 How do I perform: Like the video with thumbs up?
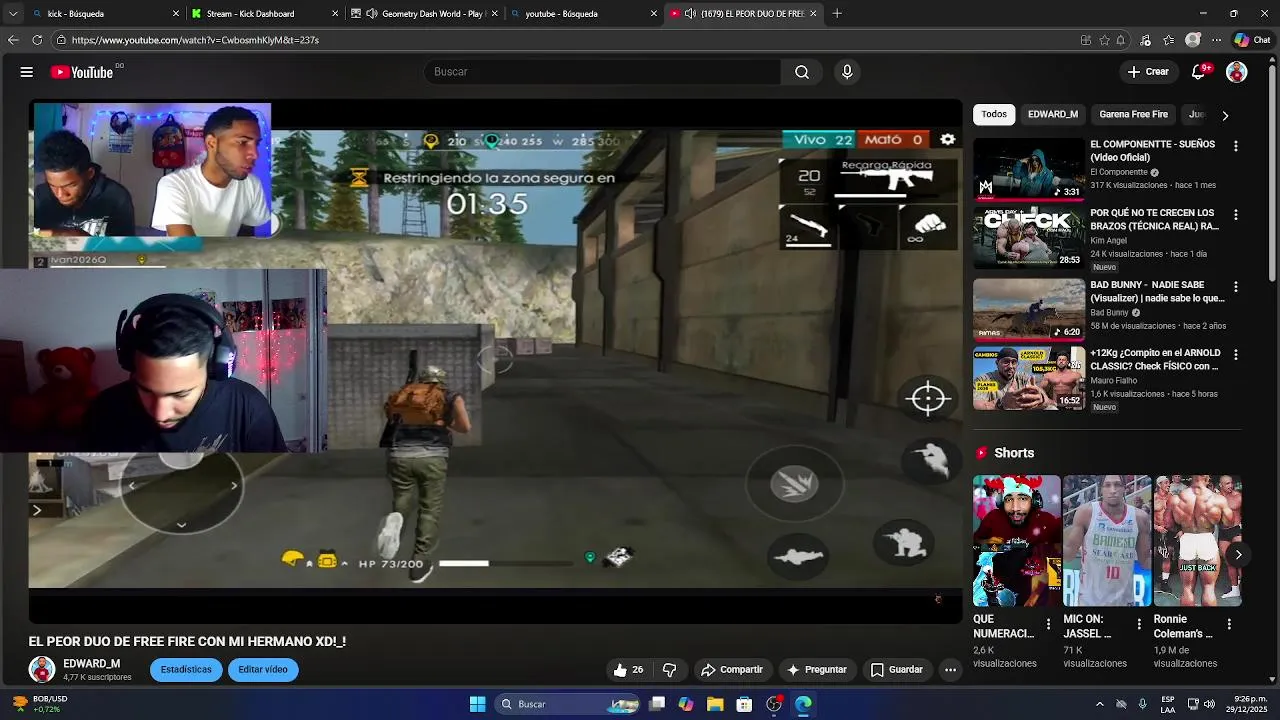pyautogui.click(x=628, y=670)
